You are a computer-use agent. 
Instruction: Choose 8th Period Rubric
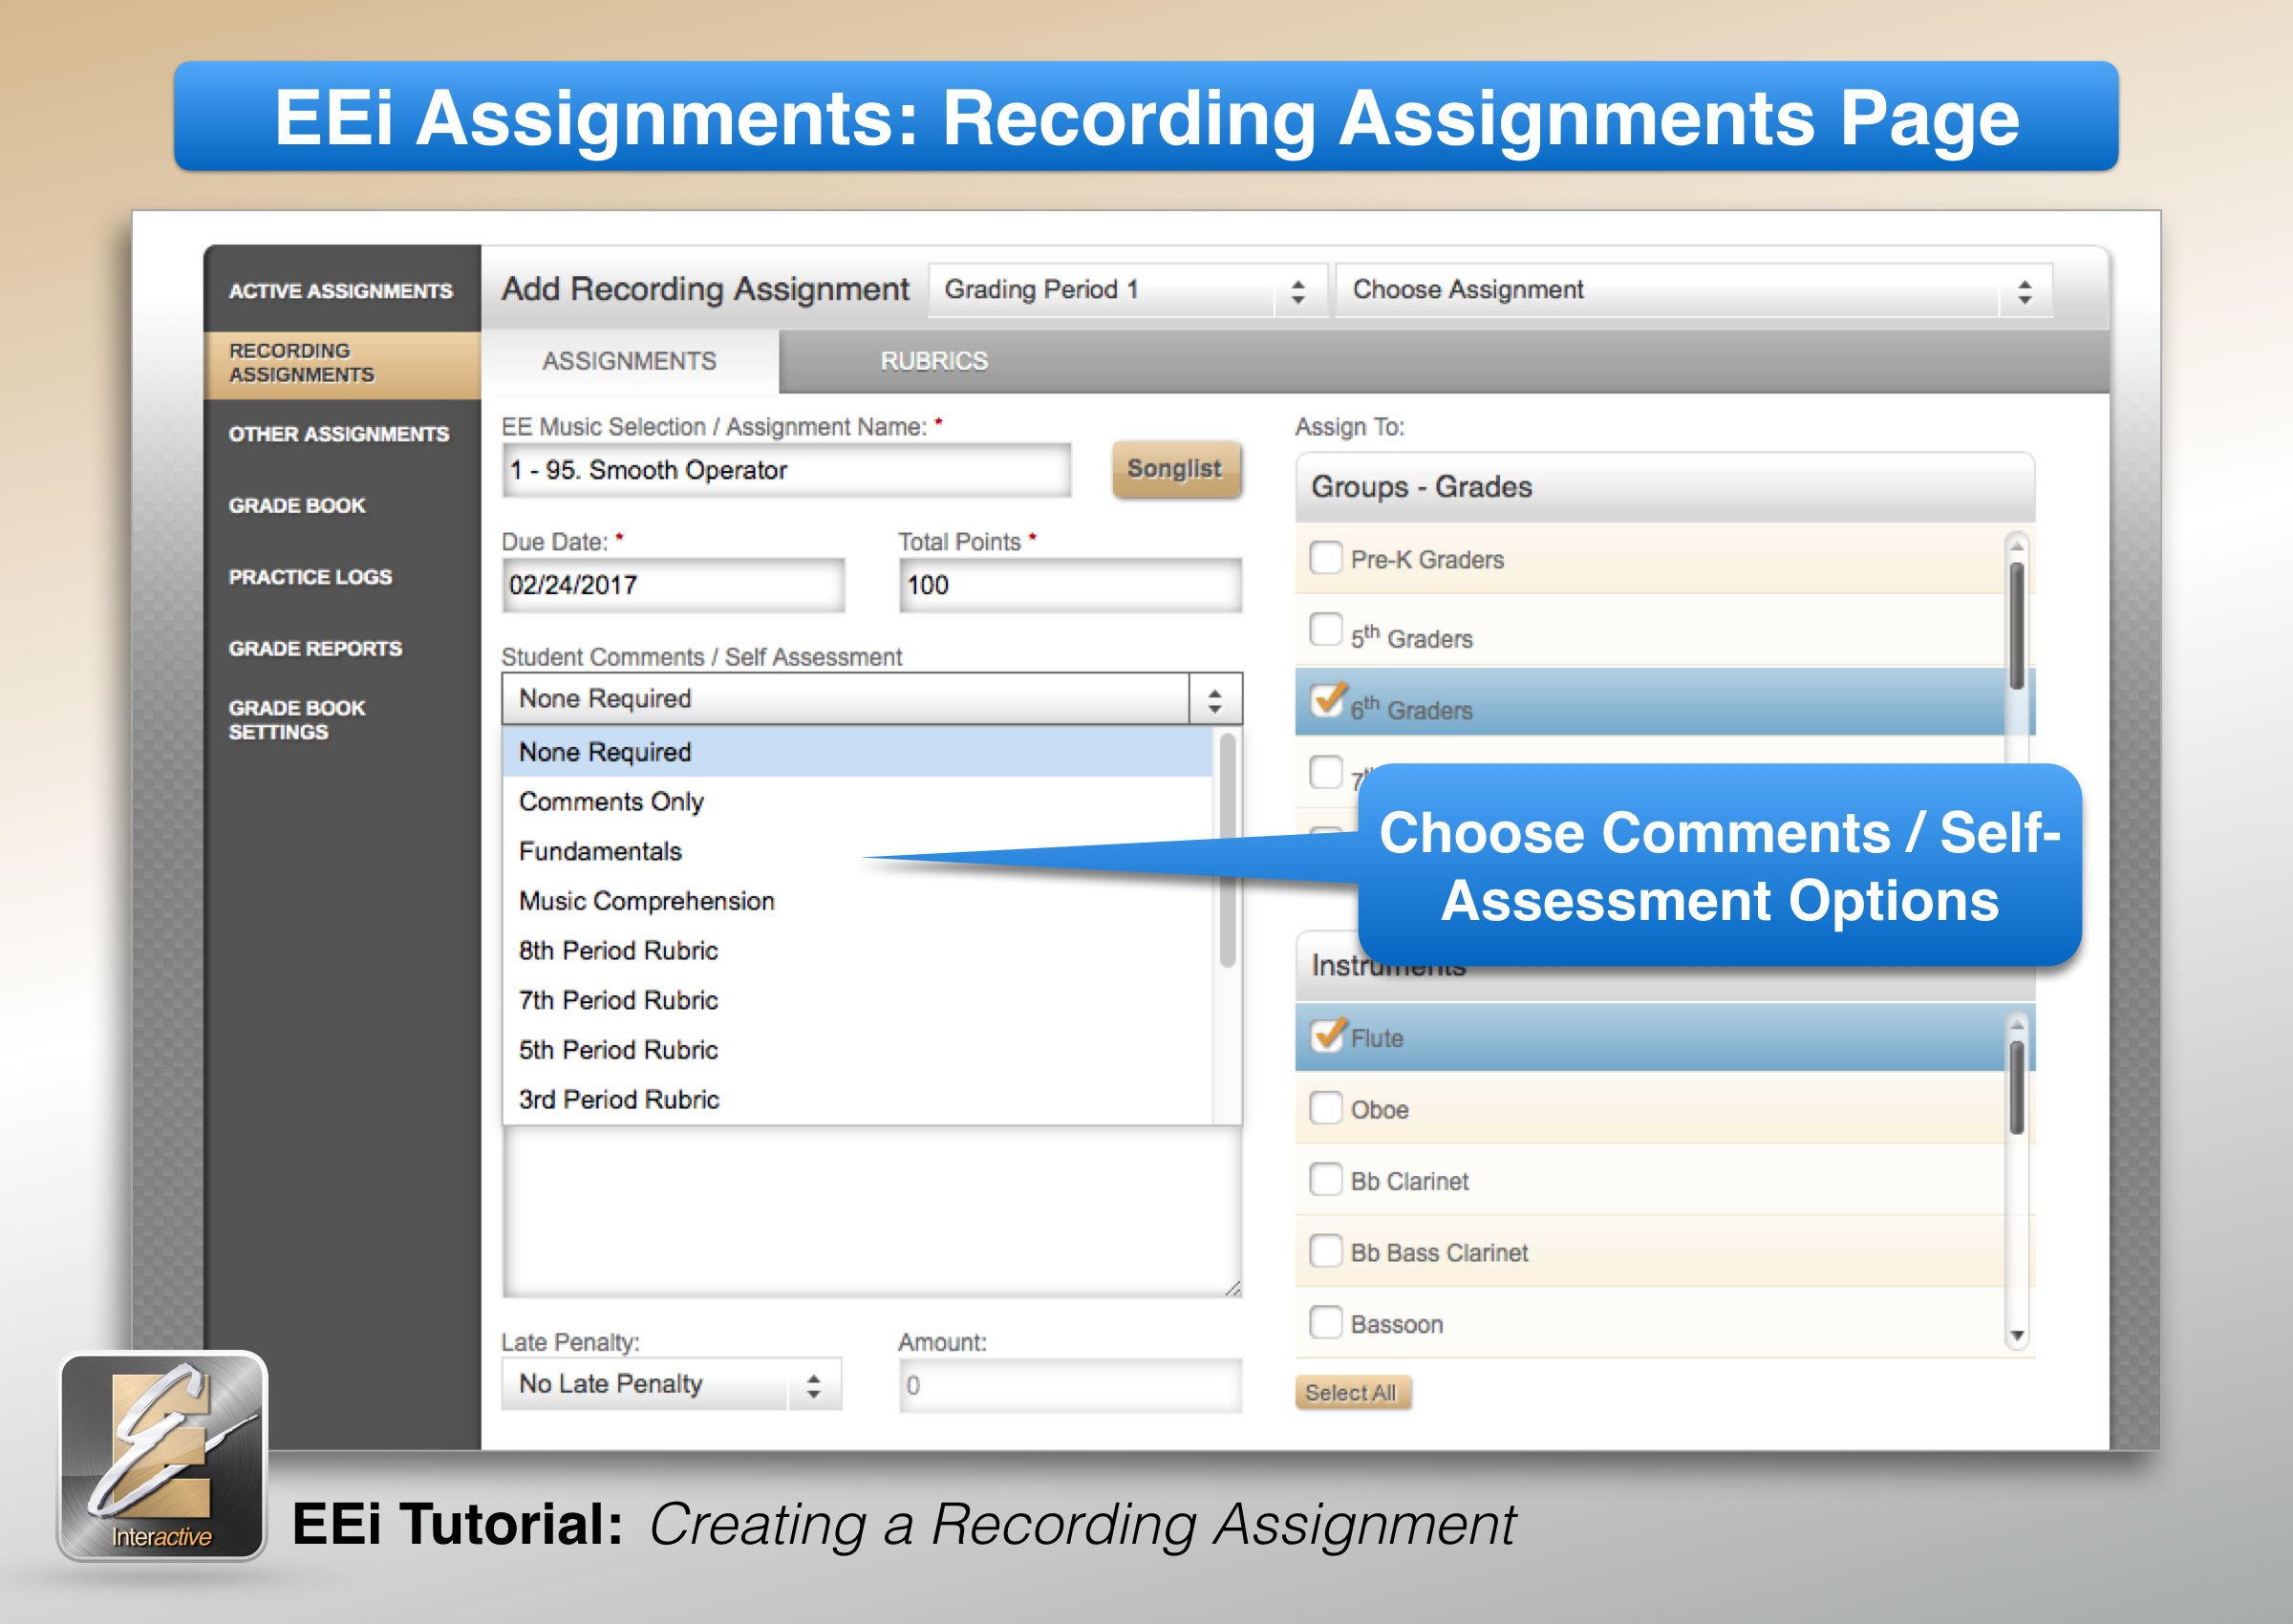[x=858, y=951]
